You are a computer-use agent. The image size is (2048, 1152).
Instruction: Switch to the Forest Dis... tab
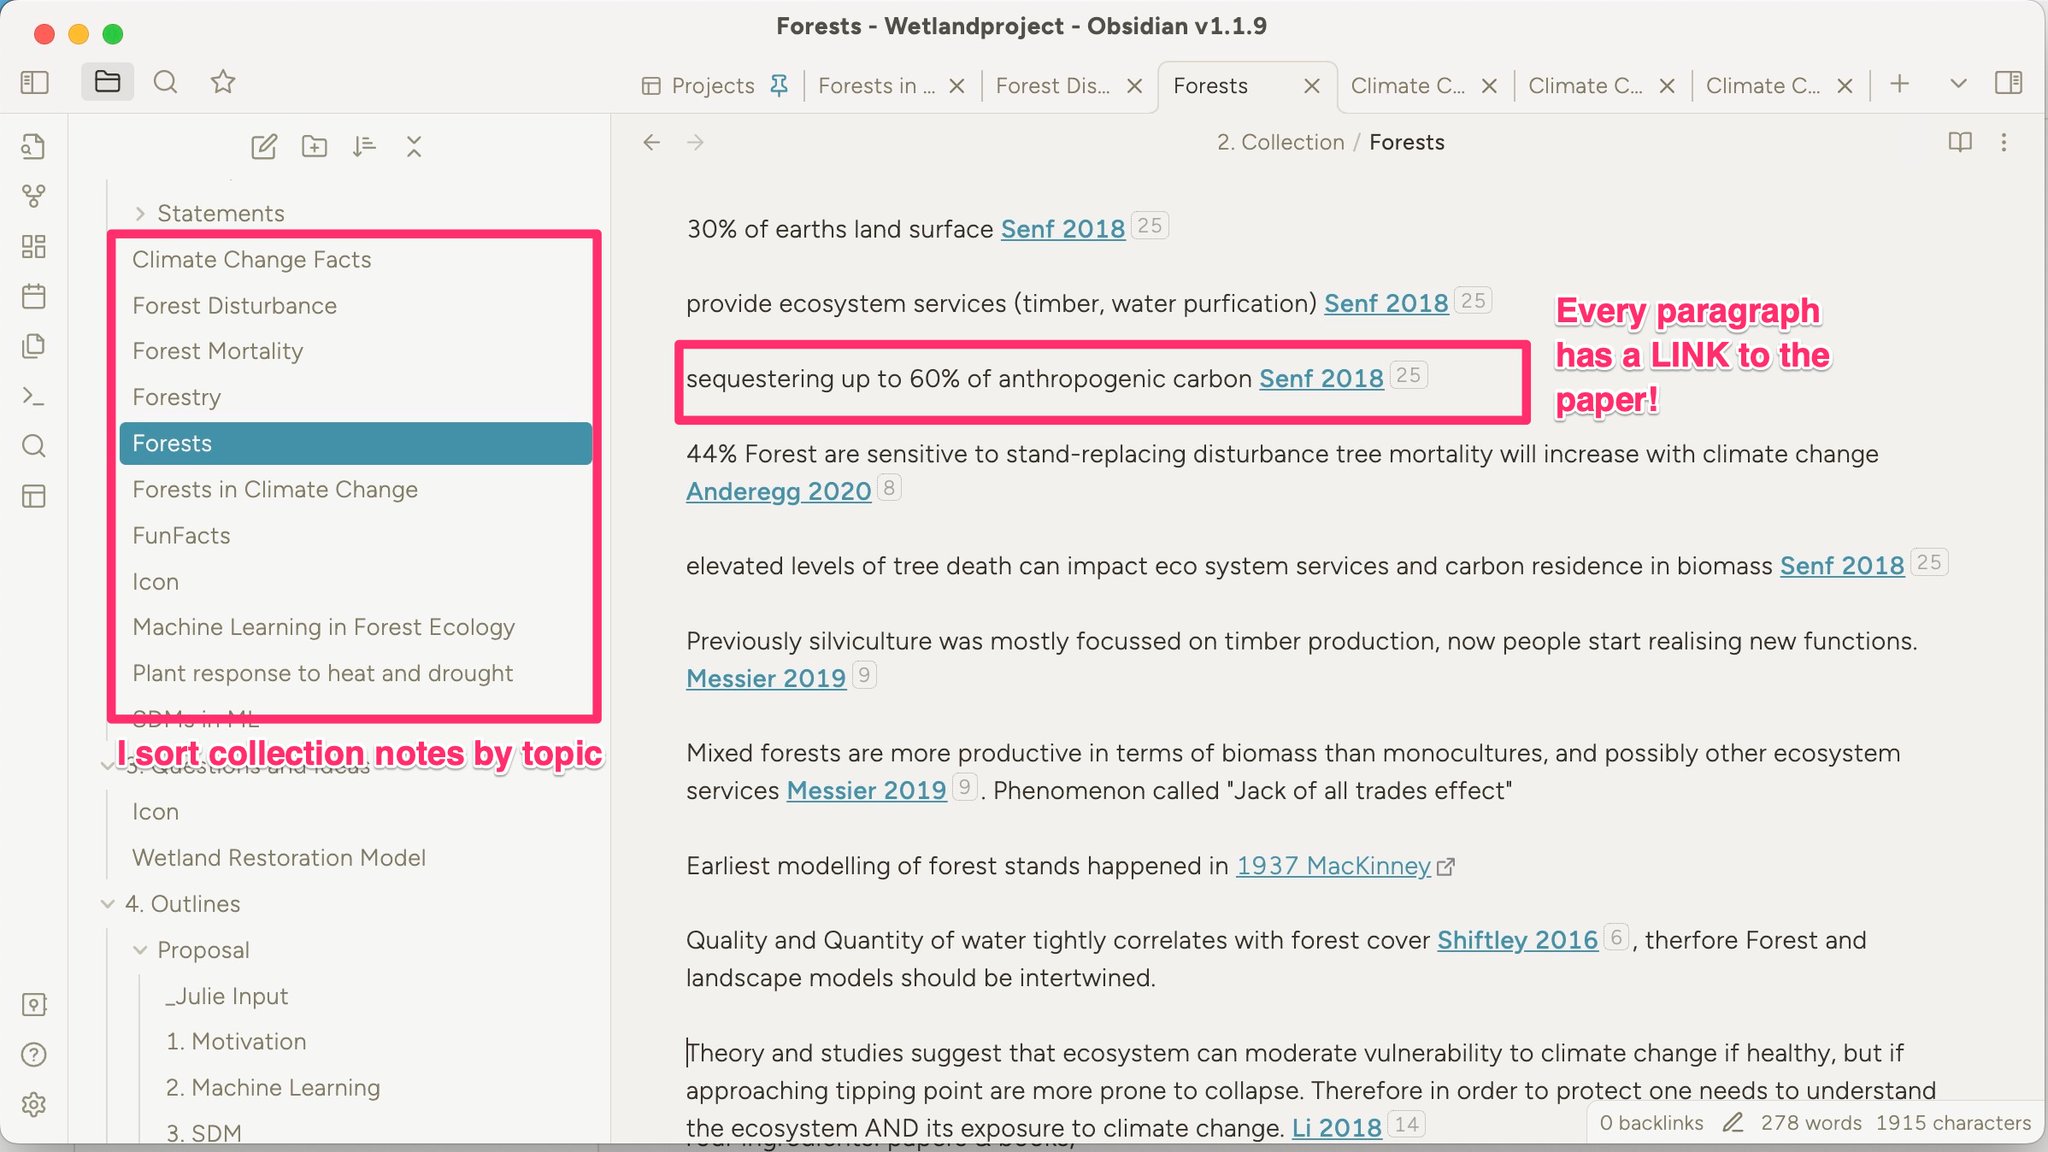tap(1053, 86)
